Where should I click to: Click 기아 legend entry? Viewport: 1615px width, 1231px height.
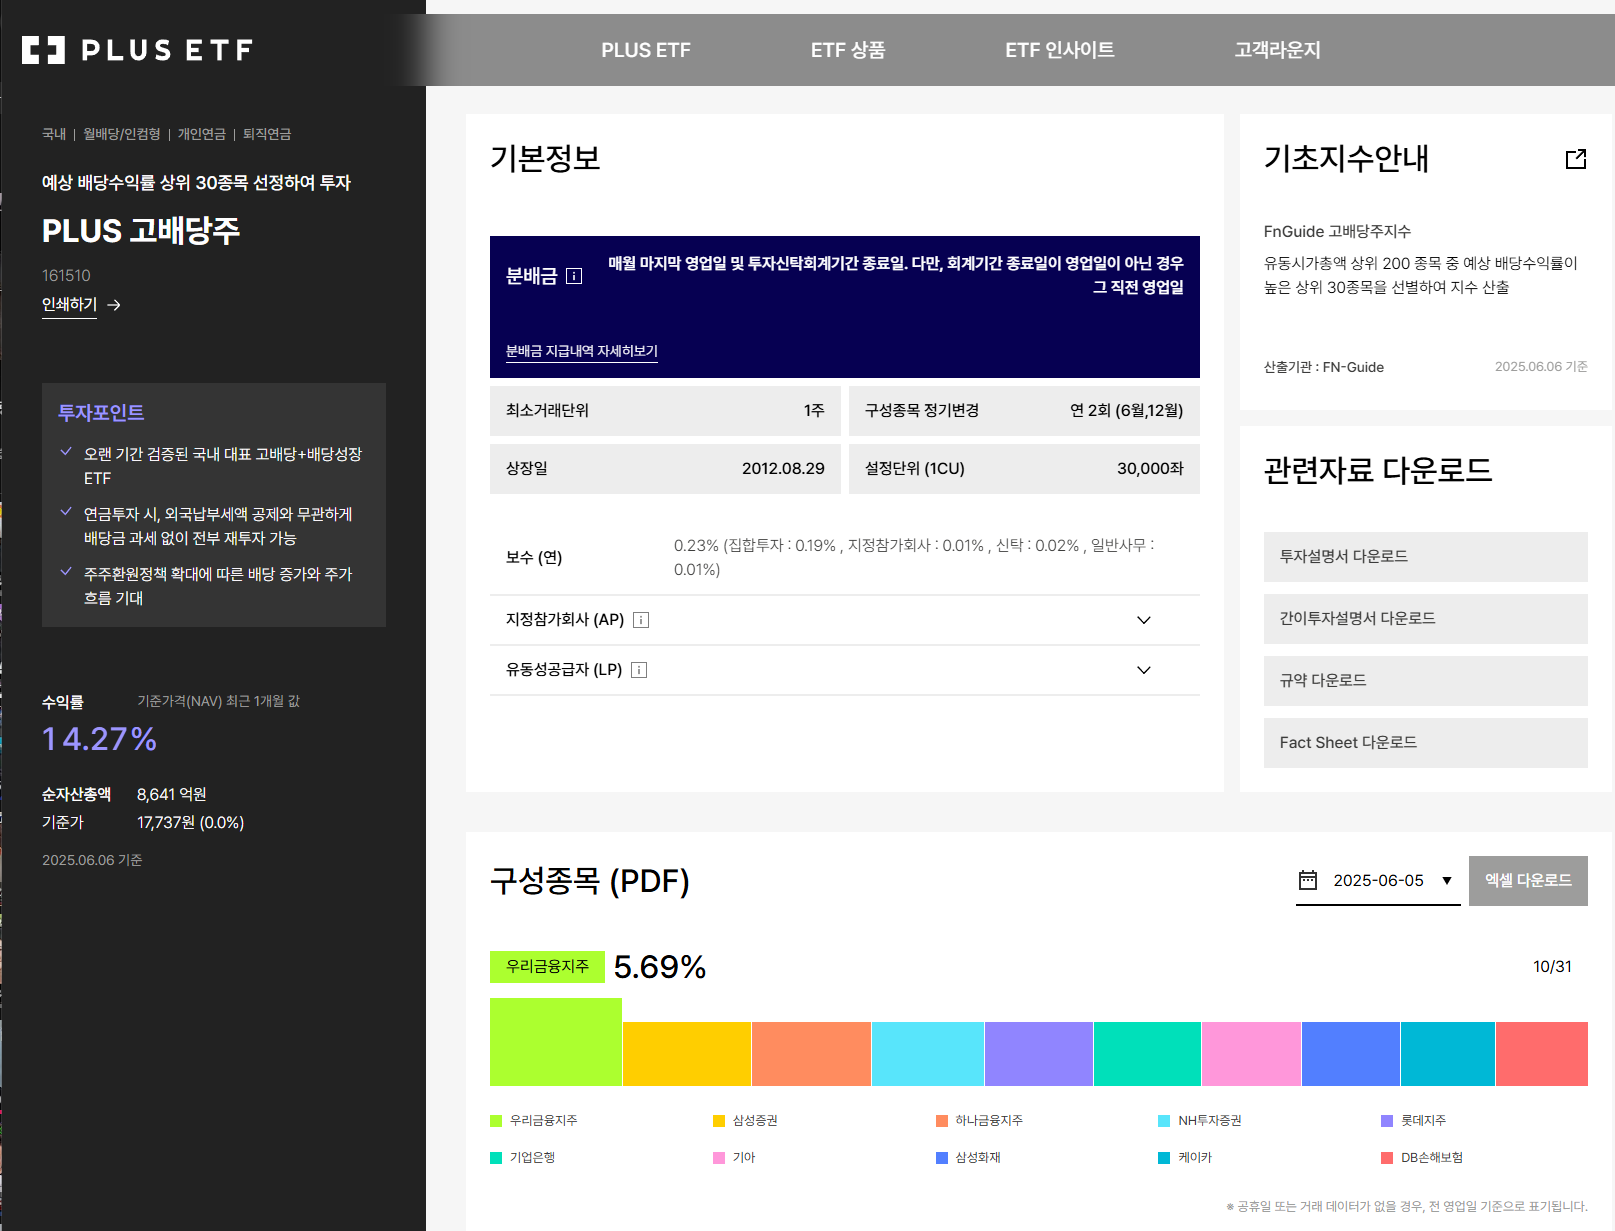coord(734,1158)
